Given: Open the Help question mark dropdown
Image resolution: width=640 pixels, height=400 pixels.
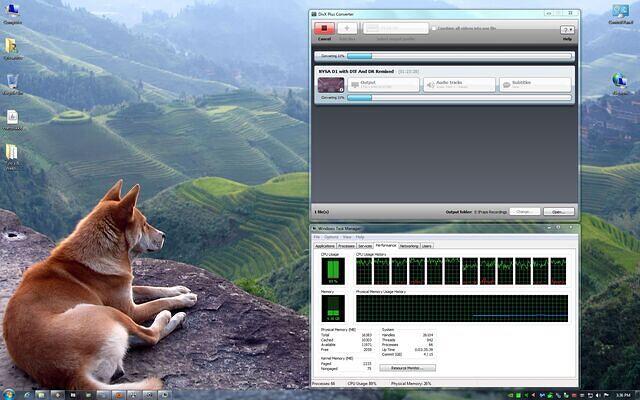Looking at the screenshot, I should 567,31.
